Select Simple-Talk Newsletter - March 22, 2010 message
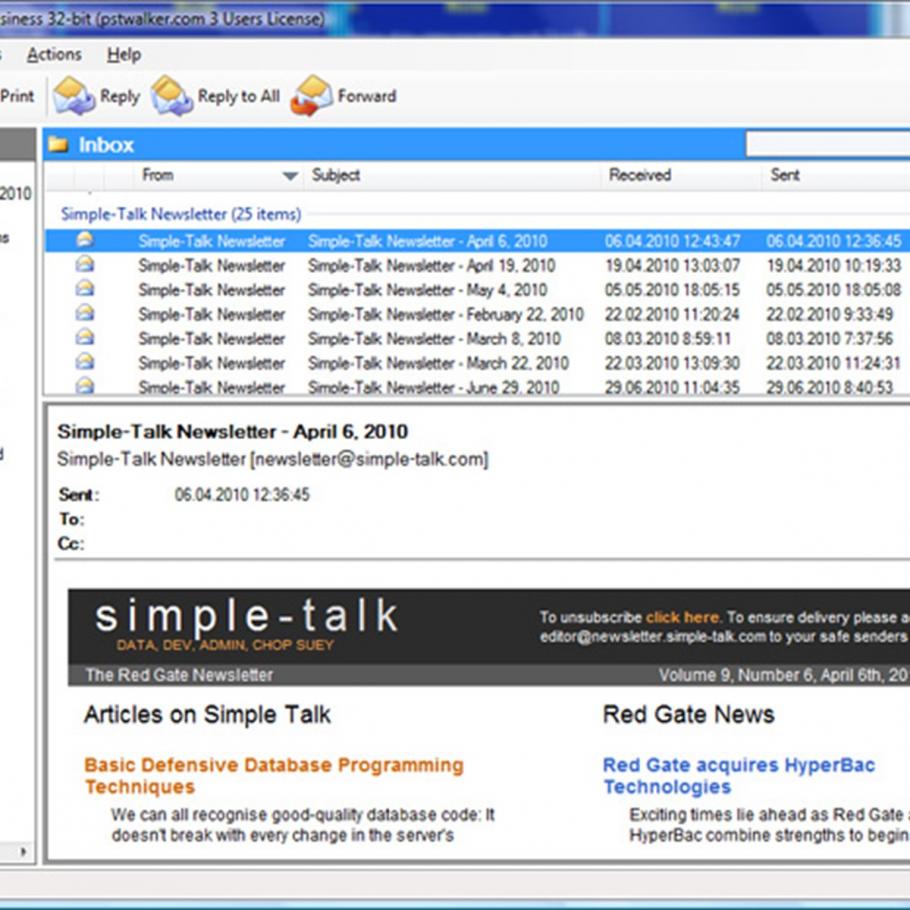This screenshot has height=910, width=910. pos(478,363)
